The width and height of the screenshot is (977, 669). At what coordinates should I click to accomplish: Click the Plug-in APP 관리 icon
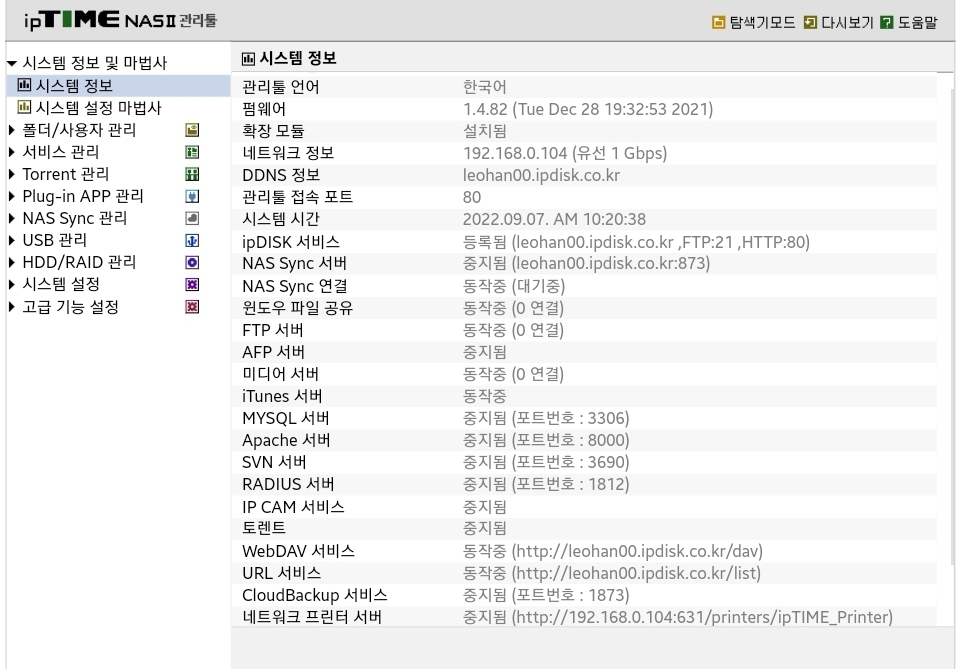pyautogui.click(x=193, y=196)
